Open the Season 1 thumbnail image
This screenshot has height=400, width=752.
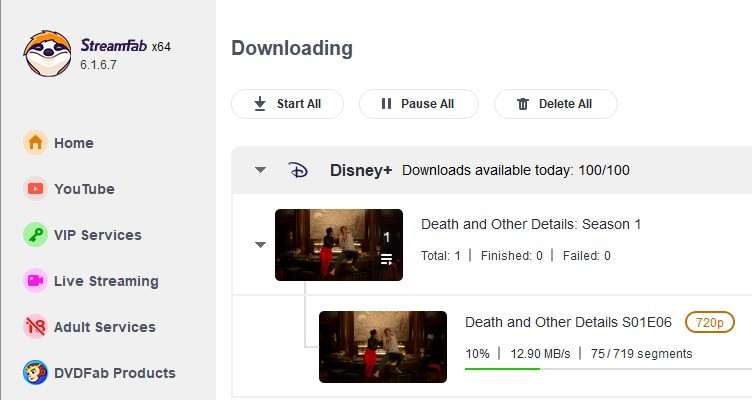click(339, 245)
